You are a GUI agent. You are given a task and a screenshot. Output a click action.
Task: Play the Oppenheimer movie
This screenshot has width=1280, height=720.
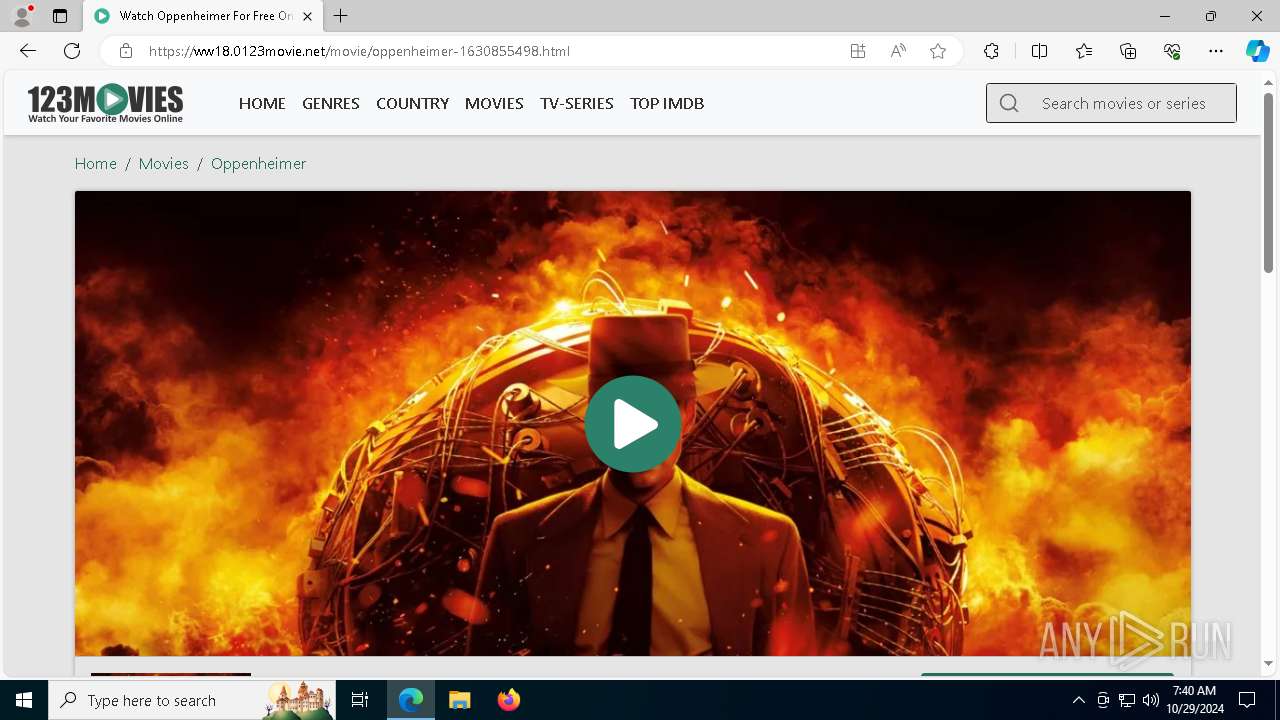[633, 424]
